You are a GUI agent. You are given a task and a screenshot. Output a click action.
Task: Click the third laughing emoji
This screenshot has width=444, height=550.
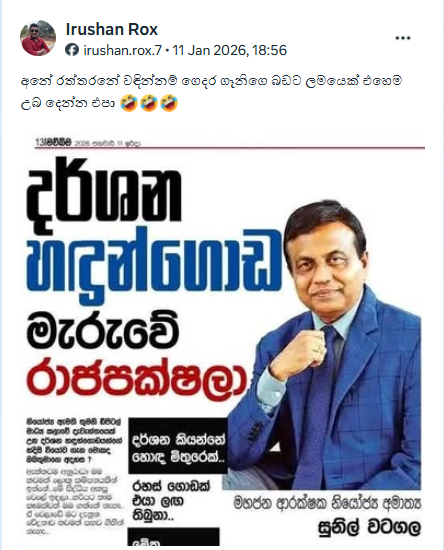point(169,103)
